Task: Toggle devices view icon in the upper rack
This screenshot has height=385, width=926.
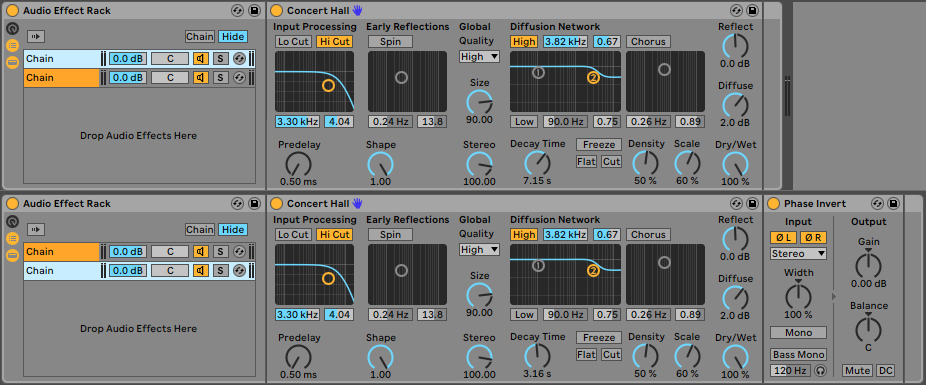Action: (12, 63)
